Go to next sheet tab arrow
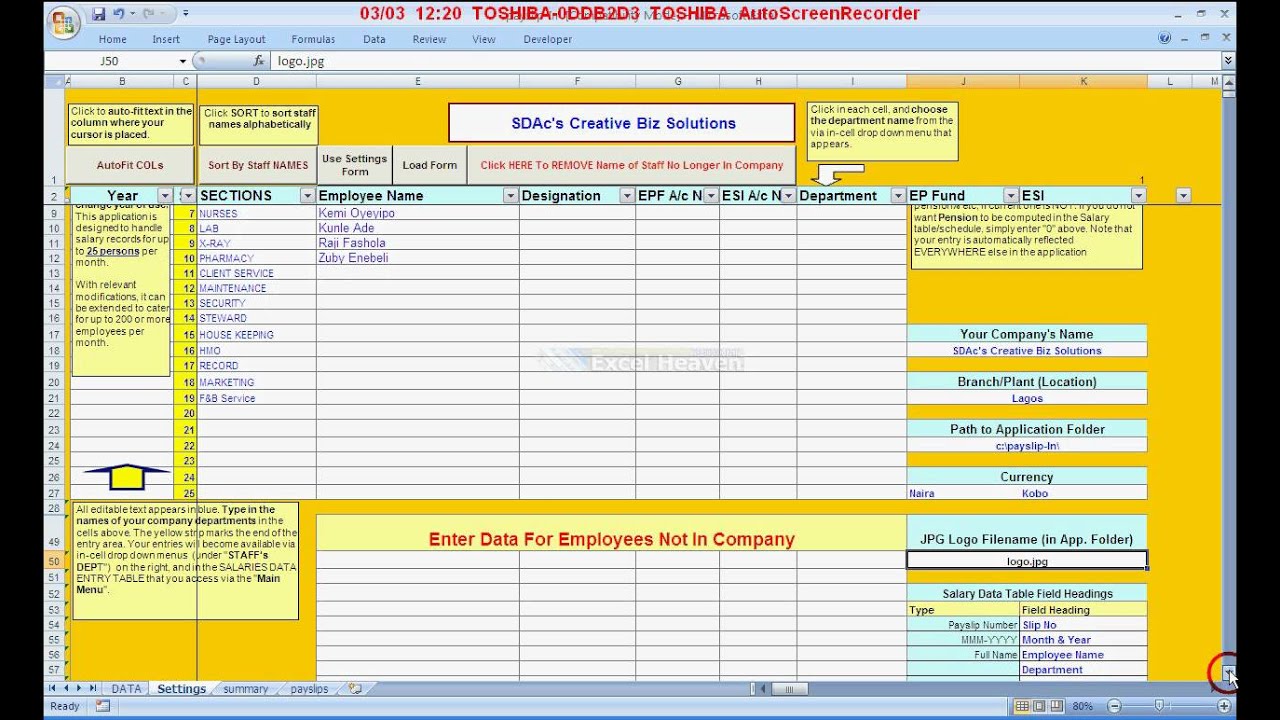Viewport: 1280px width, 720px height. (x=79, y=689)
